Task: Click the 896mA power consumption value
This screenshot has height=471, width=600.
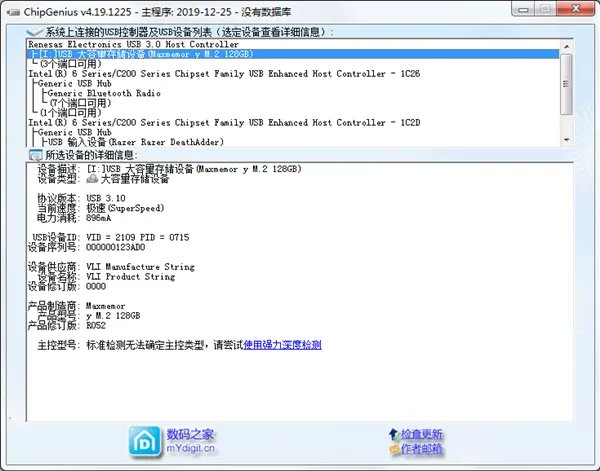Action: [99, 218]
